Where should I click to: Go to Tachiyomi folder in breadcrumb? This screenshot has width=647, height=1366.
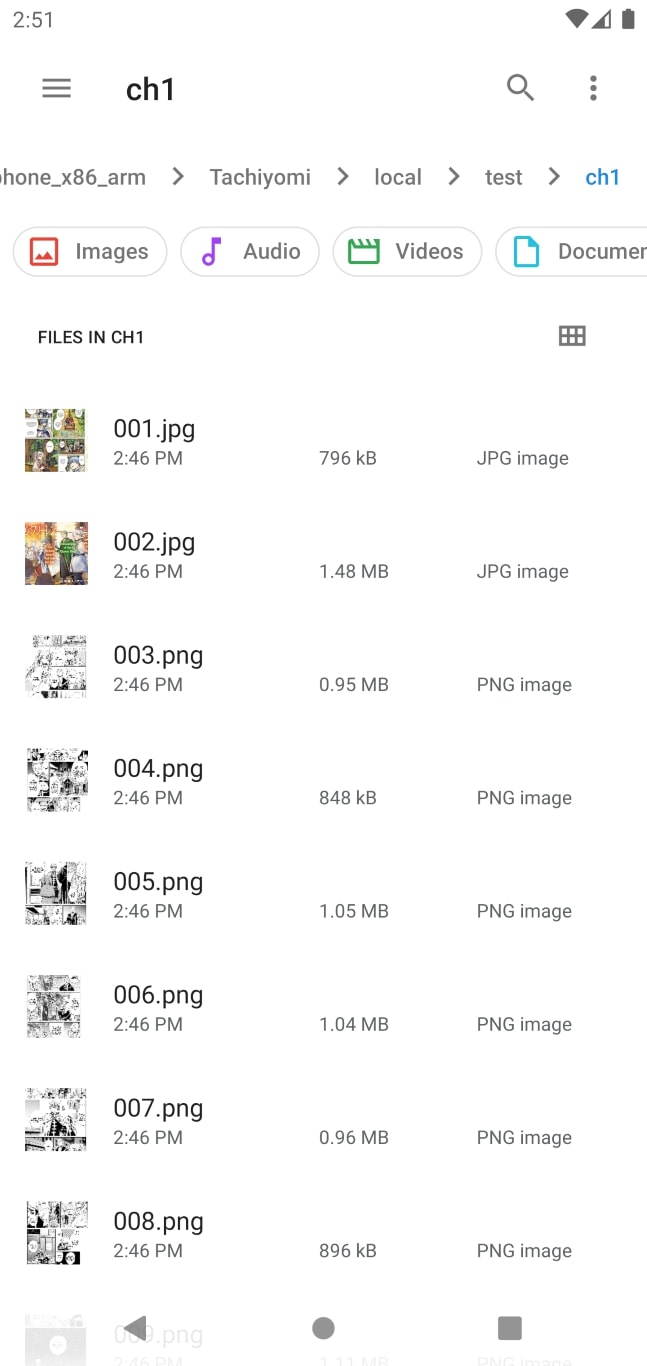(x=260, y=177)
